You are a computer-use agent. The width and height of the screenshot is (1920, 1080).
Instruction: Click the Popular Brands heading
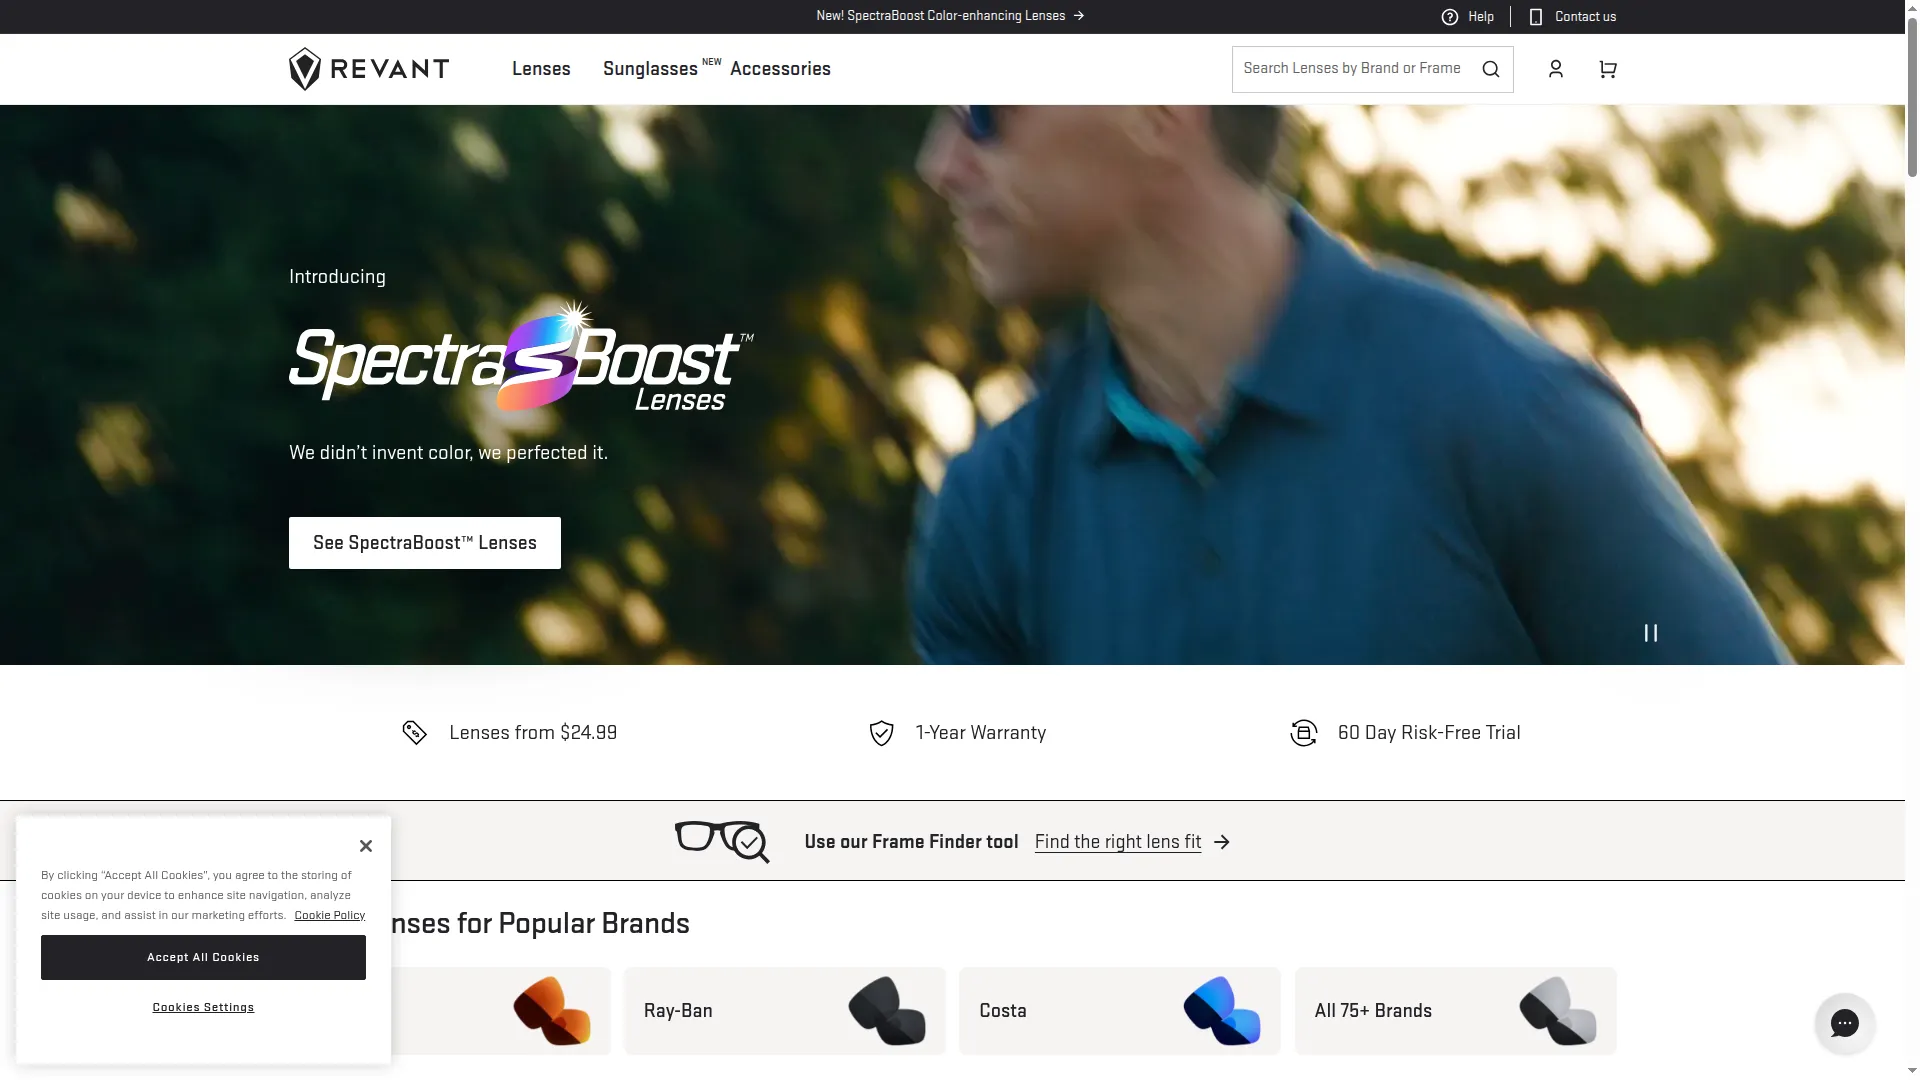click(540, 923)
